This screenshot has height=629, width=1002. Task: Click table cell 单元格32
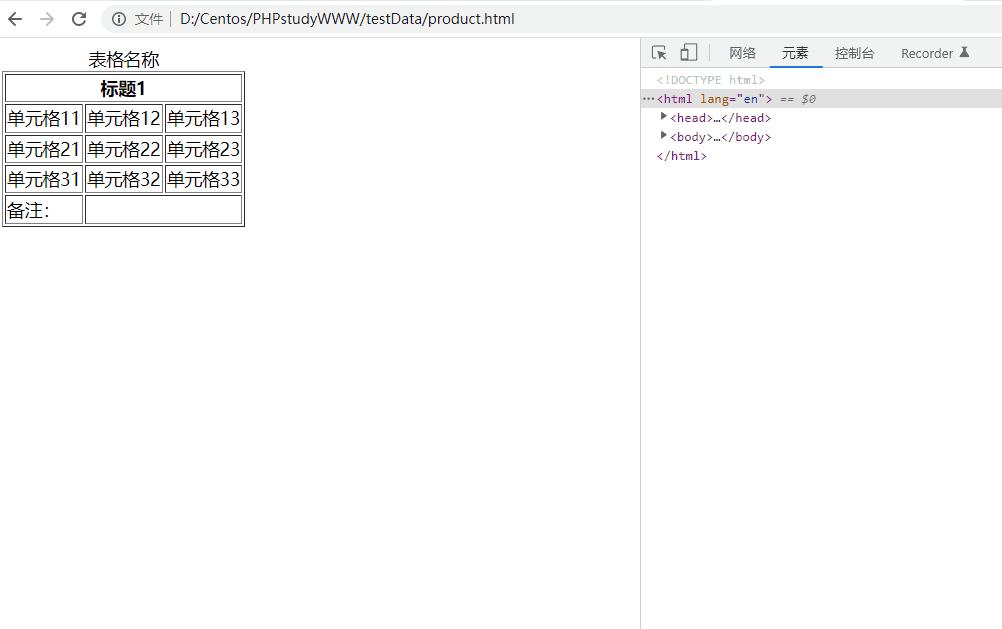[x=124, y=179]
